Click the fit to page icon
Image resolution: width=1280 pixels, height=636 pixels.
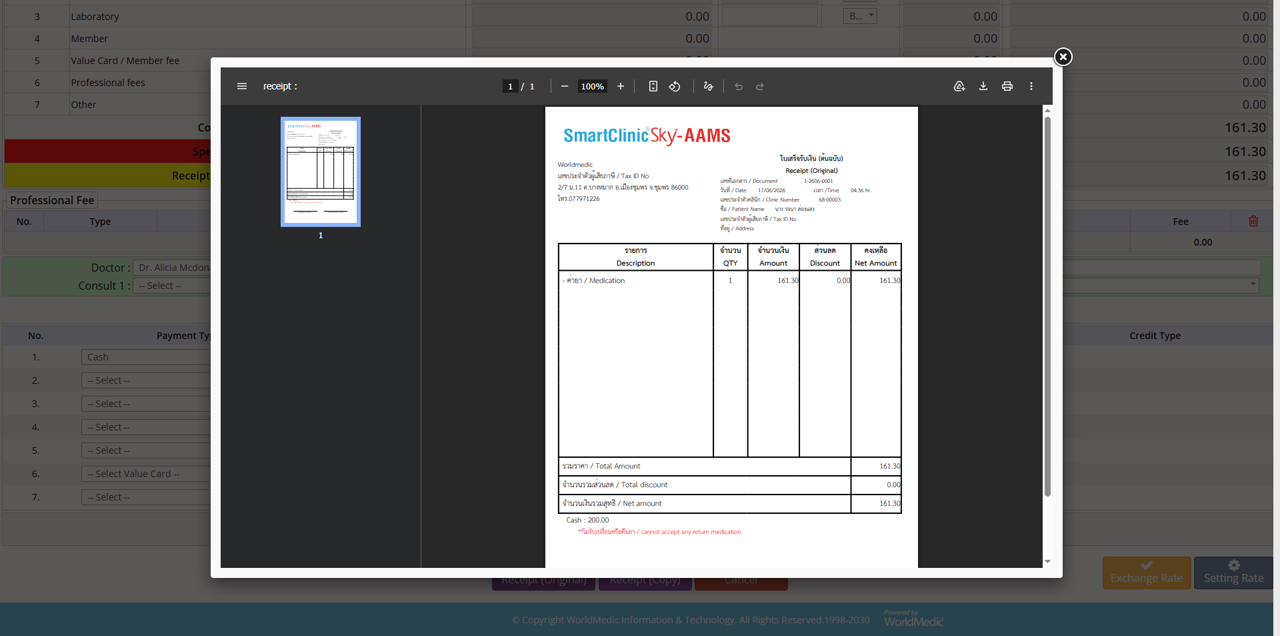coord(653,86)
